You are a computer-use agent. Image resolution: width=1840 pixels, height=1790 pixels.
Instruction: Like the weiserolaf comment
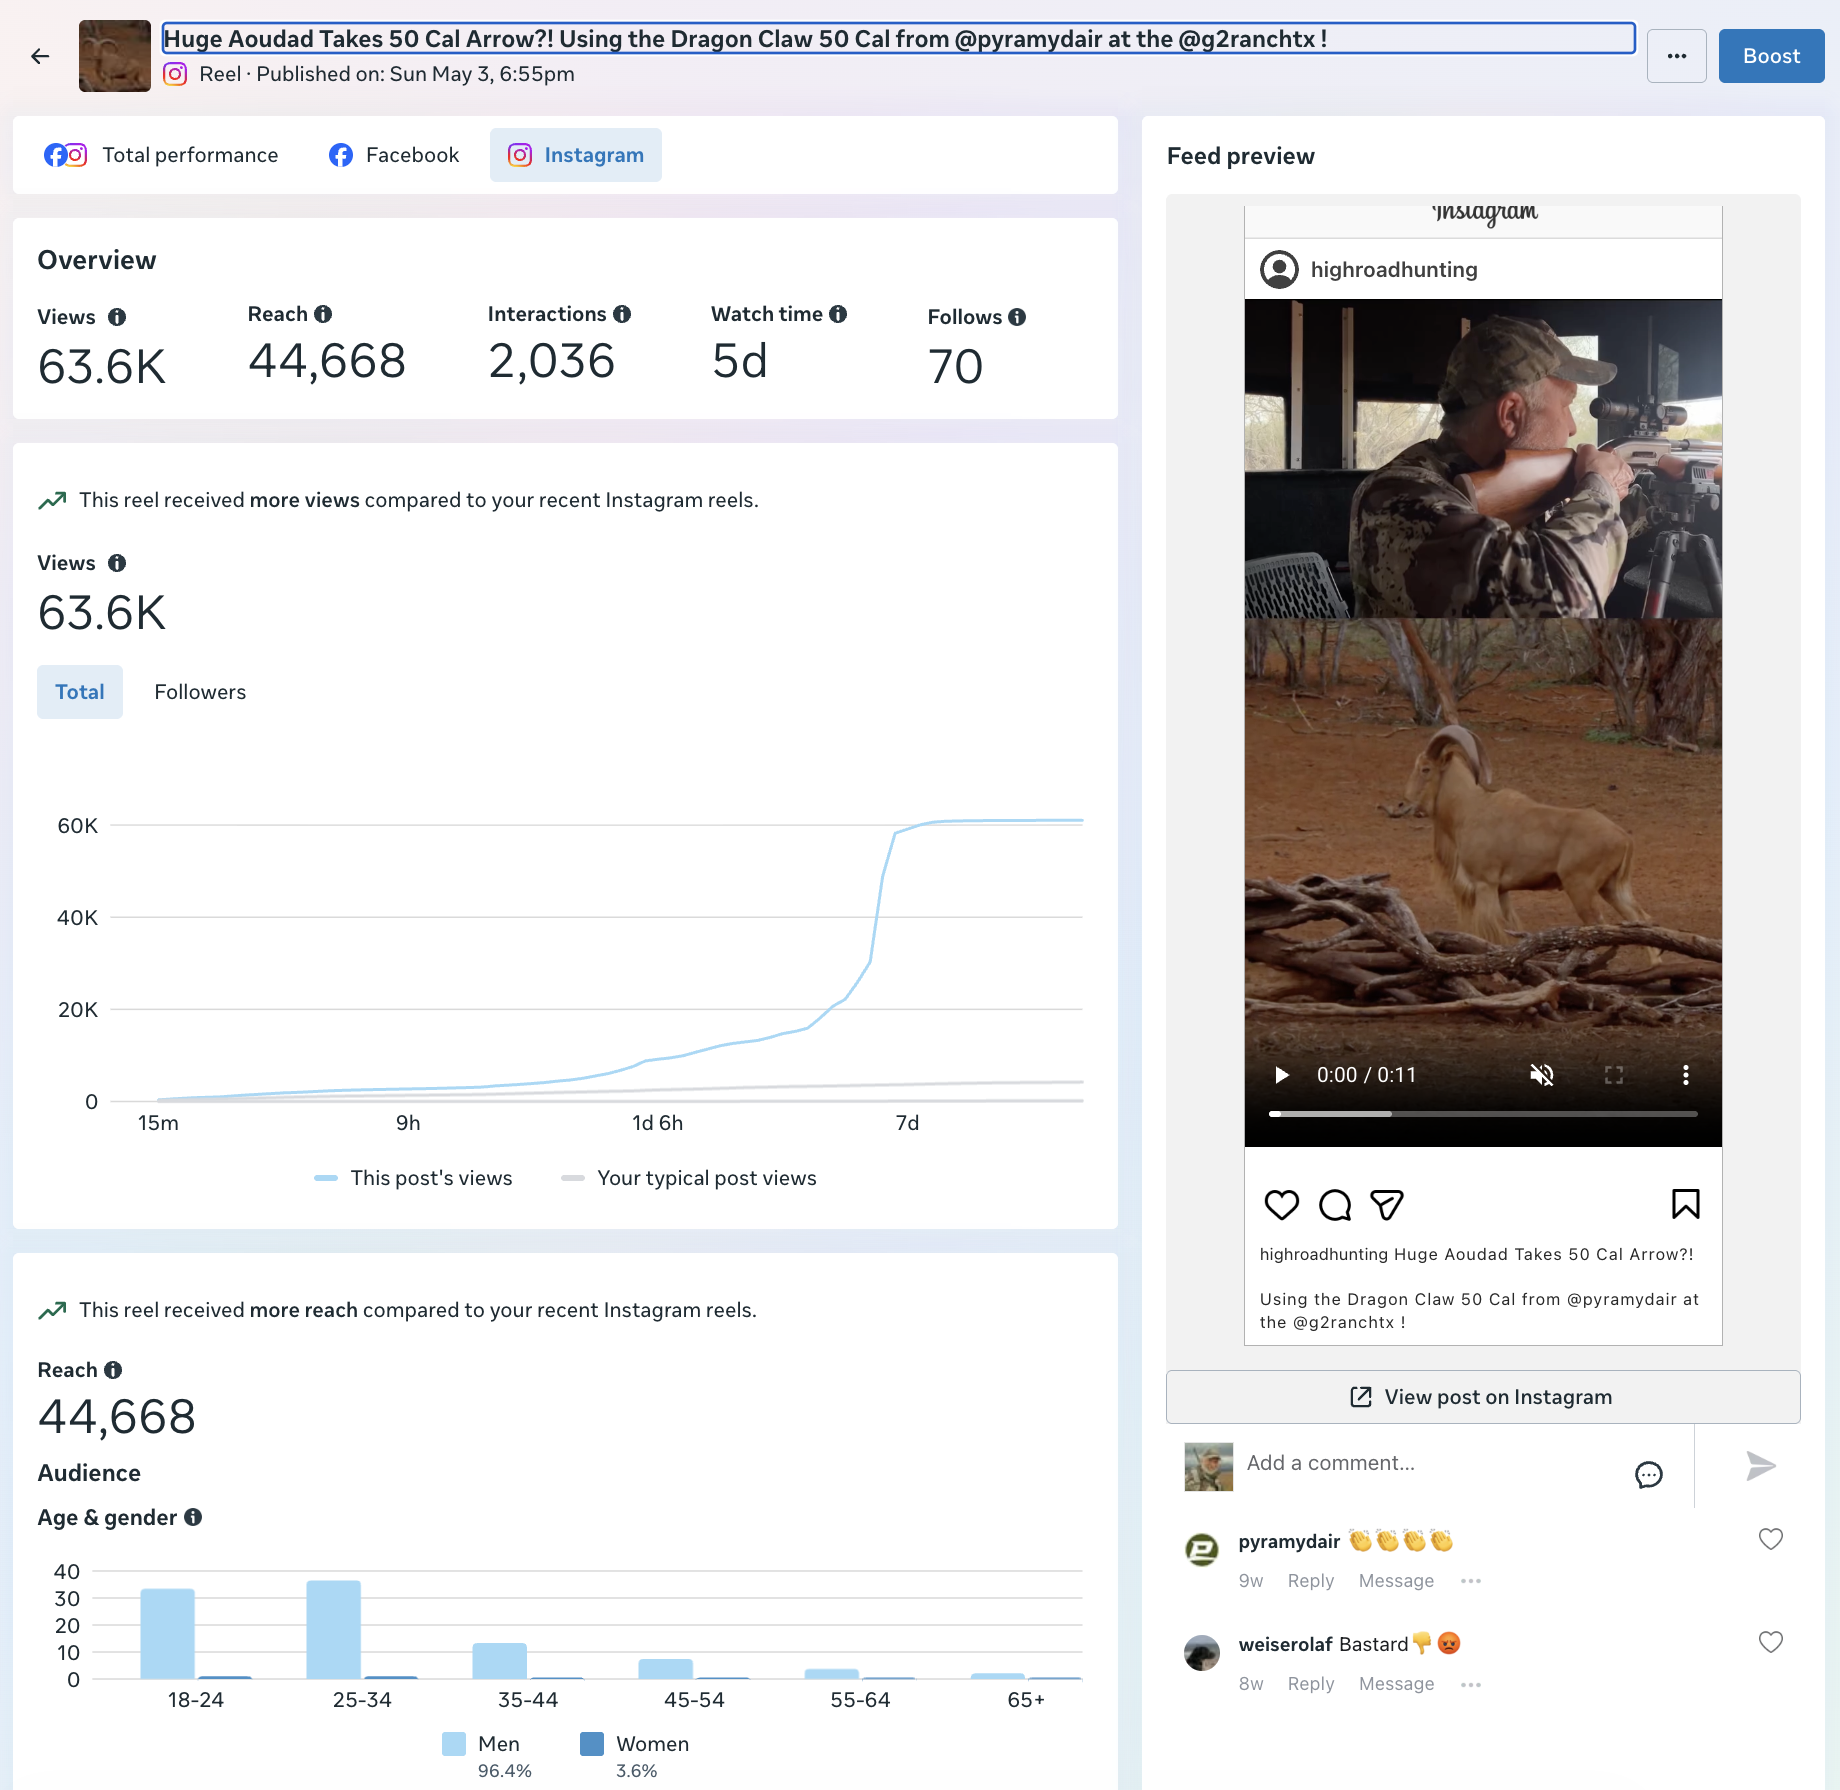1771,1642
